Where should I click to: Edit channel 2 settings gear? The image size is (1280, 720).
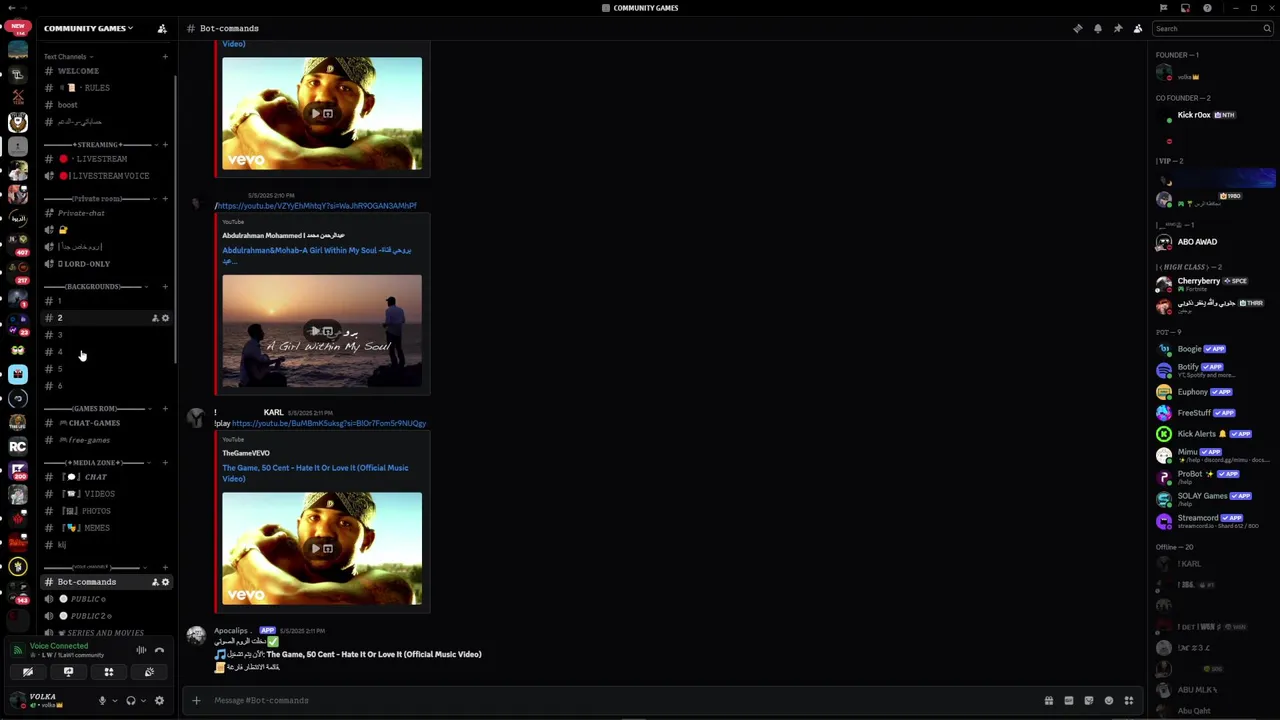[166, 318]
